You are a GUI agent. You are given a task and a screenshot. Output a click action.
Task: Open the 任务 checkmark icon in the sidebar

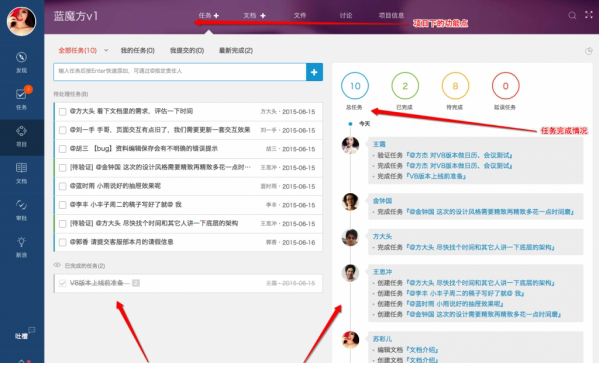click(21, 94)
